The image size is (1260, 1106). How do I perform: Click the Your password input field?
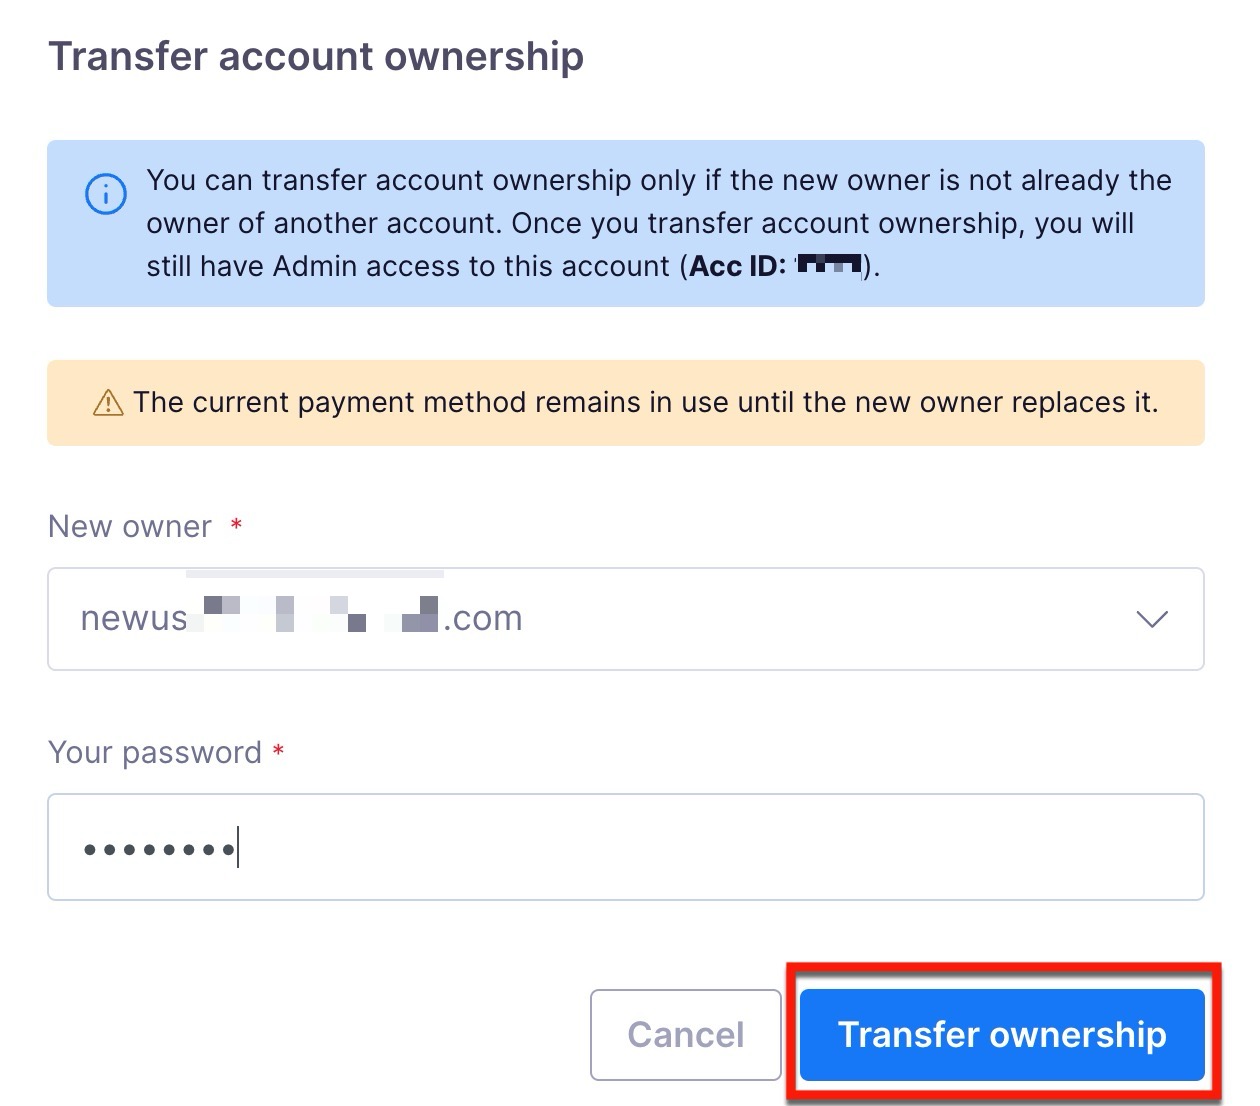click(626, 846)
